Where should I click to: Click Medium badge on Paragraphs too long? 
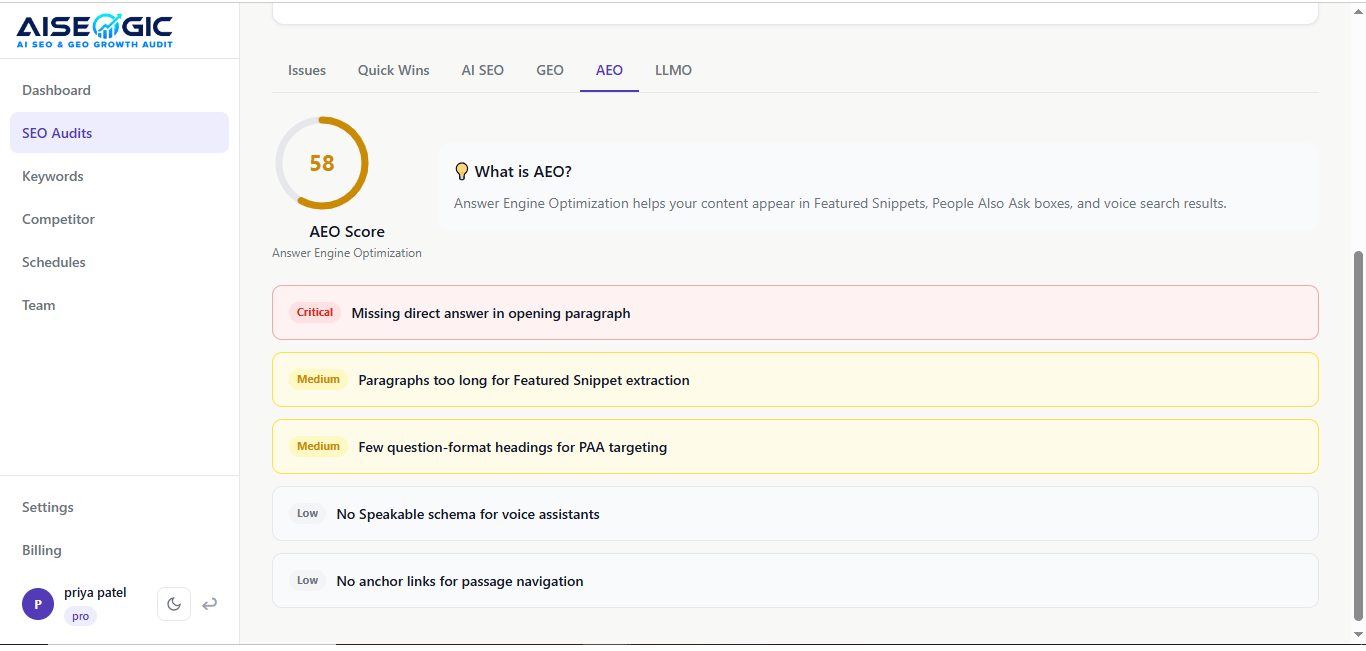319,380
